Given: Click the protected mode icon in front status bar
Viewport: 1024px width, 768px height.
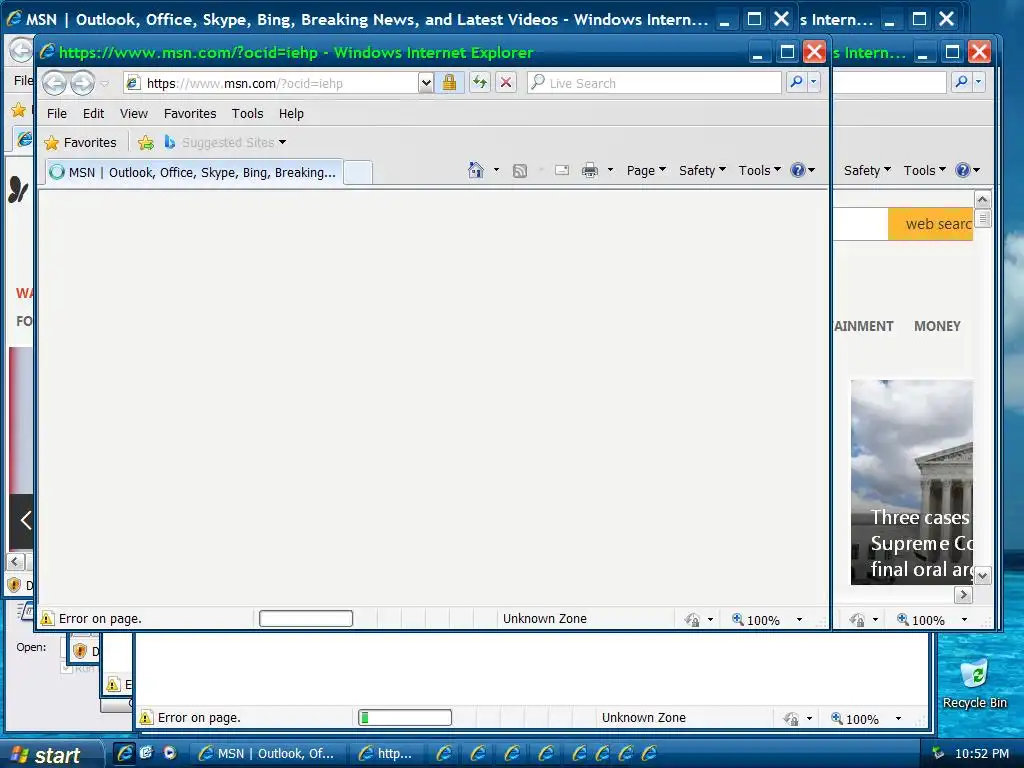Looking at the screenshot, I should [x=692, y=620].
